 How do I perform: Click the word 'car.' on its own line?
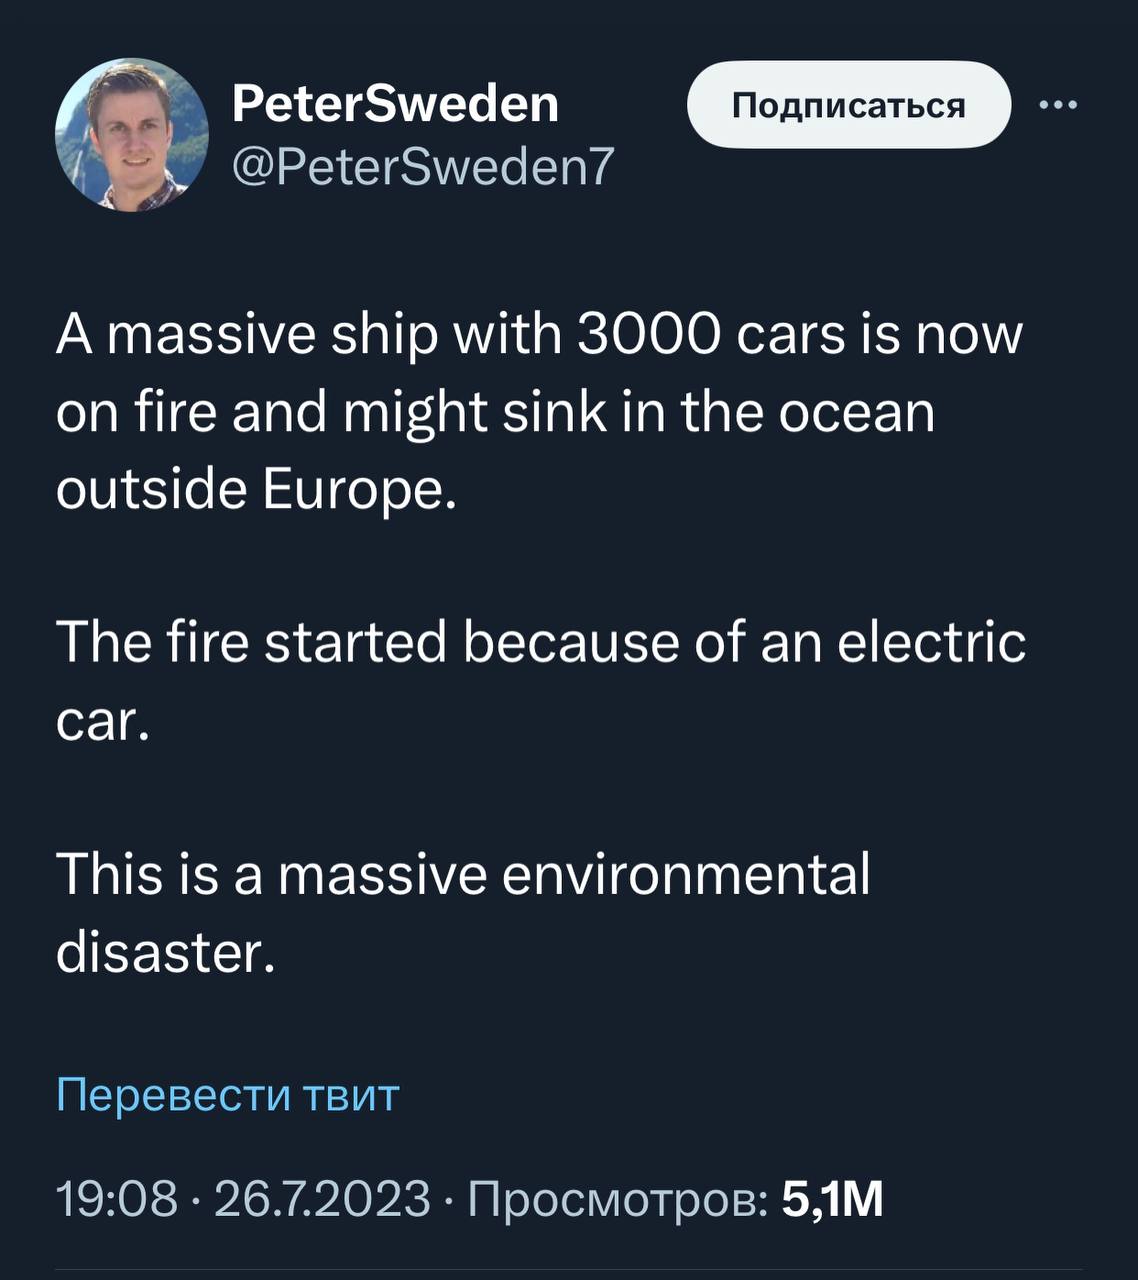pos(103,720)
